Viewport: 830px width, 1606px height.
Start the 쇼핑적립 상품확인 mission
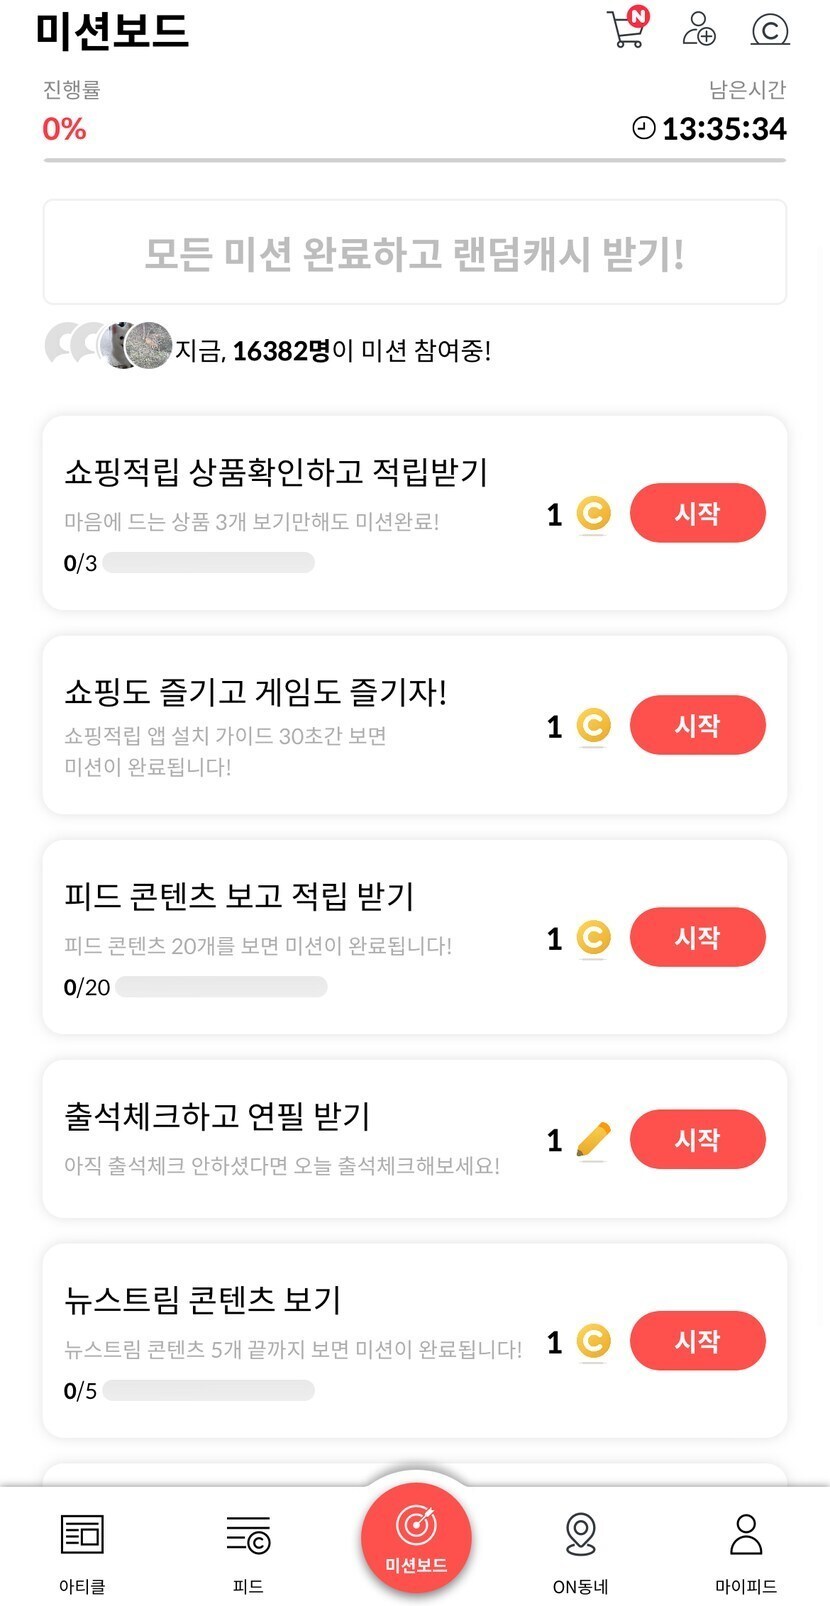[x=697, y=513]
